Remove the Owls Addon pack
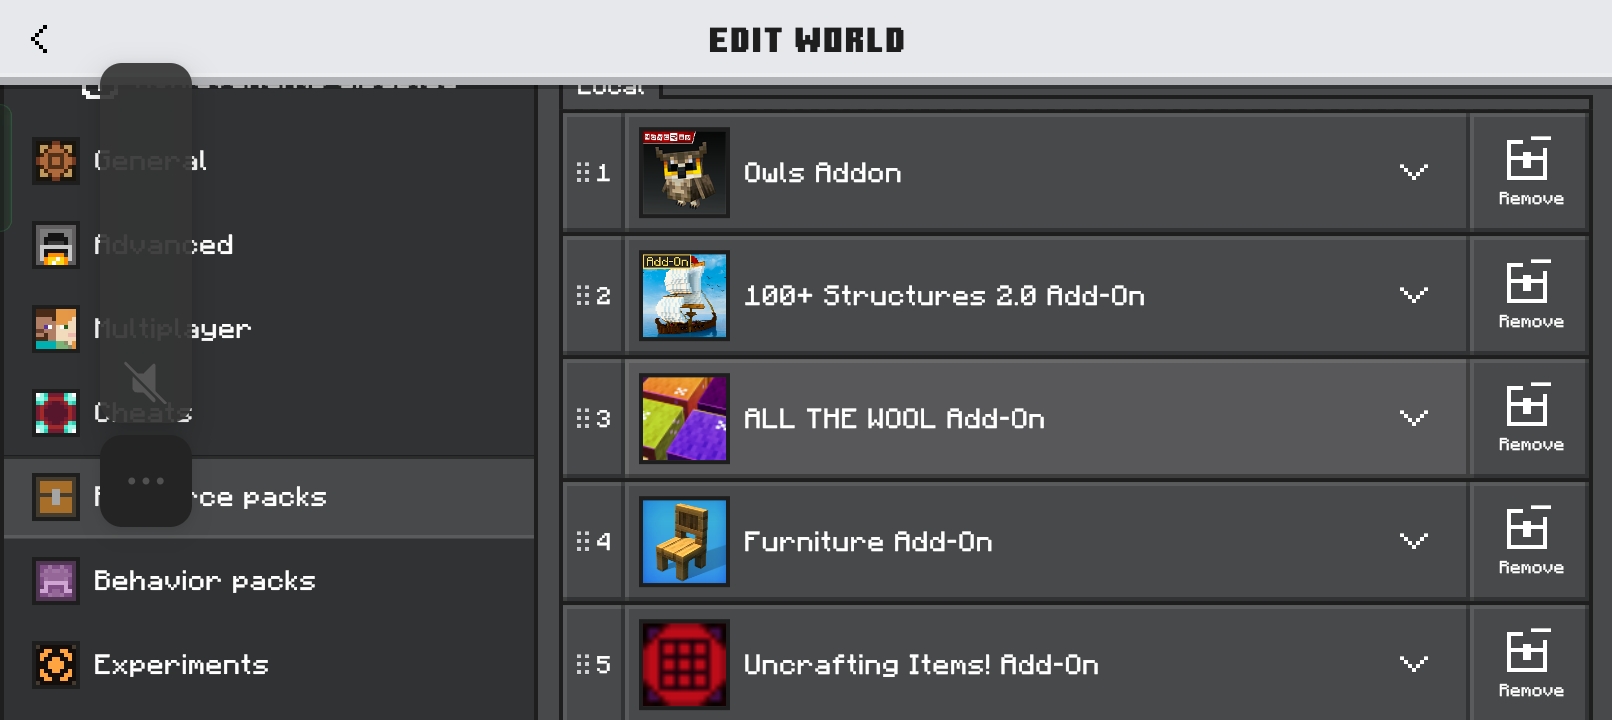This screenshot has width=1612, height=720. (x=1530, y=172)
